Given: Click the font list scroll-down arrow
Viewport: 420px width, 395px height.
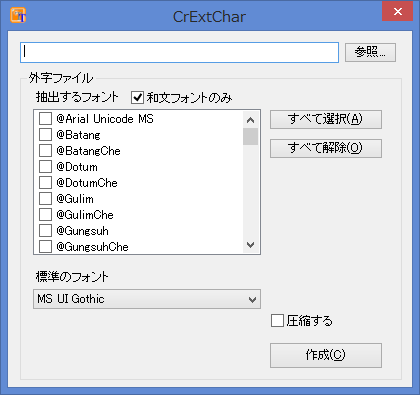Looking at the screenshot, I should pyautogui.click(x=251, y=245).
